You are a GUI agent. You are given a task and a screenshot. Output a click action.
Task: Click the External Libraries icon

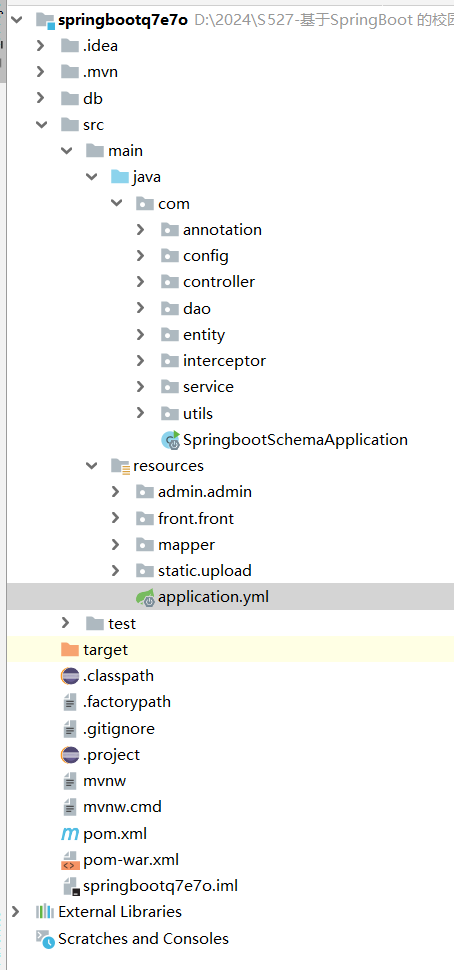[x=45, y=912]
